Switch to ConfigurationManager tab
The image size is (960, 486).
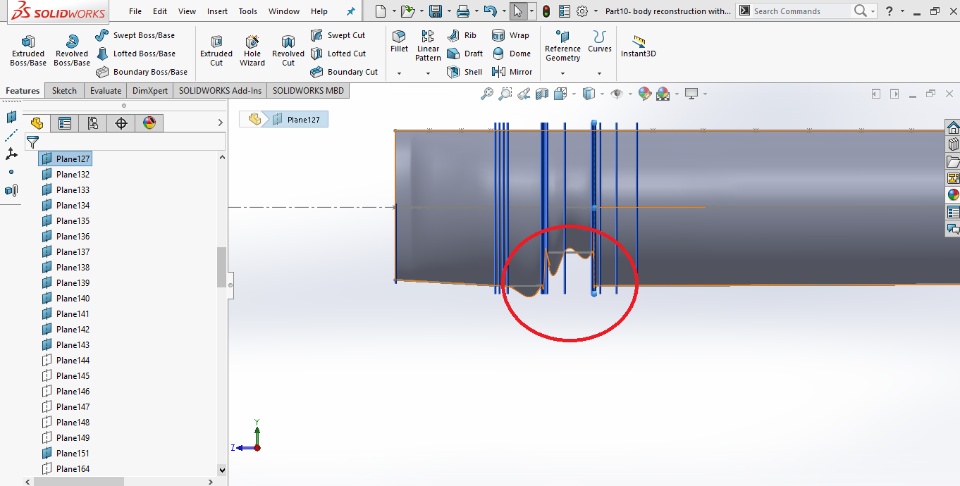pos(92,123)
